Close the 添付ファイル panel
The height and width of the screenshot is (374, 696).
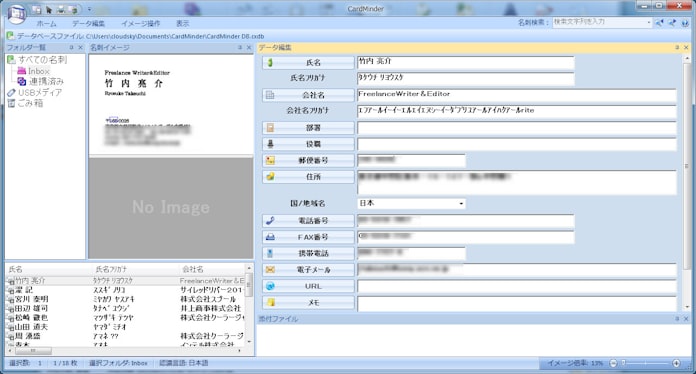point(686,319)
